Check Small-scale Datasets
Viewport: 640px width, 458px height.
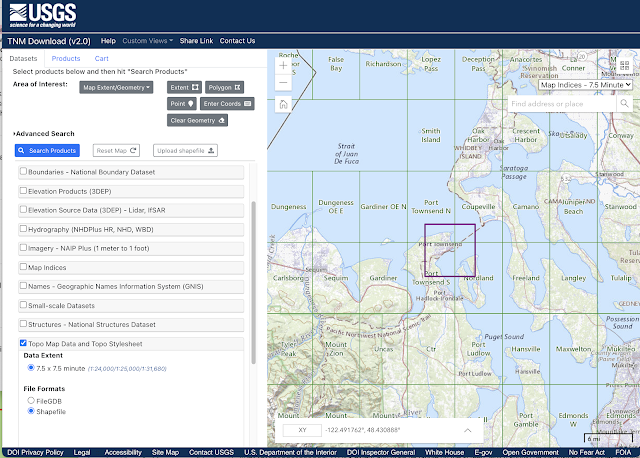23,305
